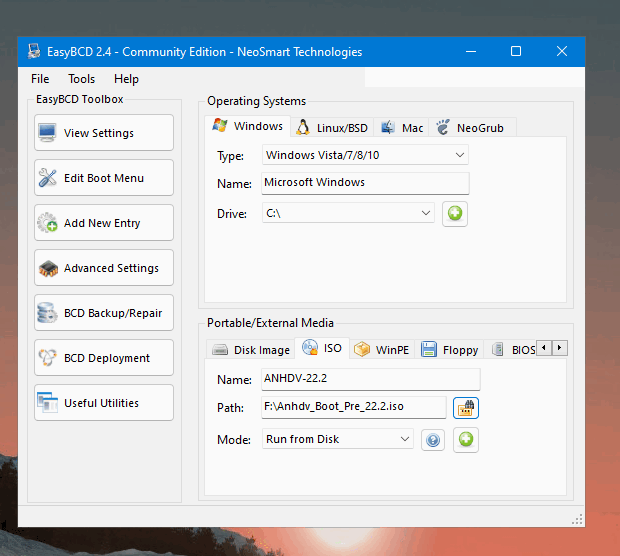Viewport: 620px width, 556px height.
Task: Switch to the Windows tab
Action: coord(248,126)
